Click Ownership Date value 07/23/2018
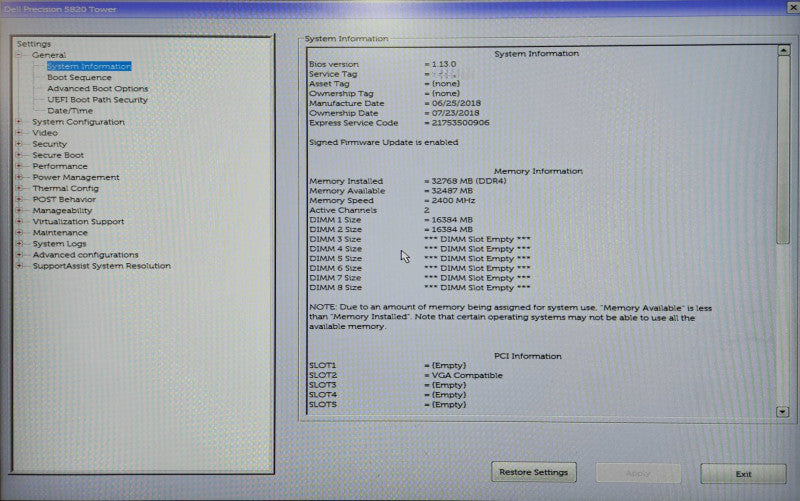The width and height of the screenshot is (800, 501). pyautogui.click(x=456, y=113)
